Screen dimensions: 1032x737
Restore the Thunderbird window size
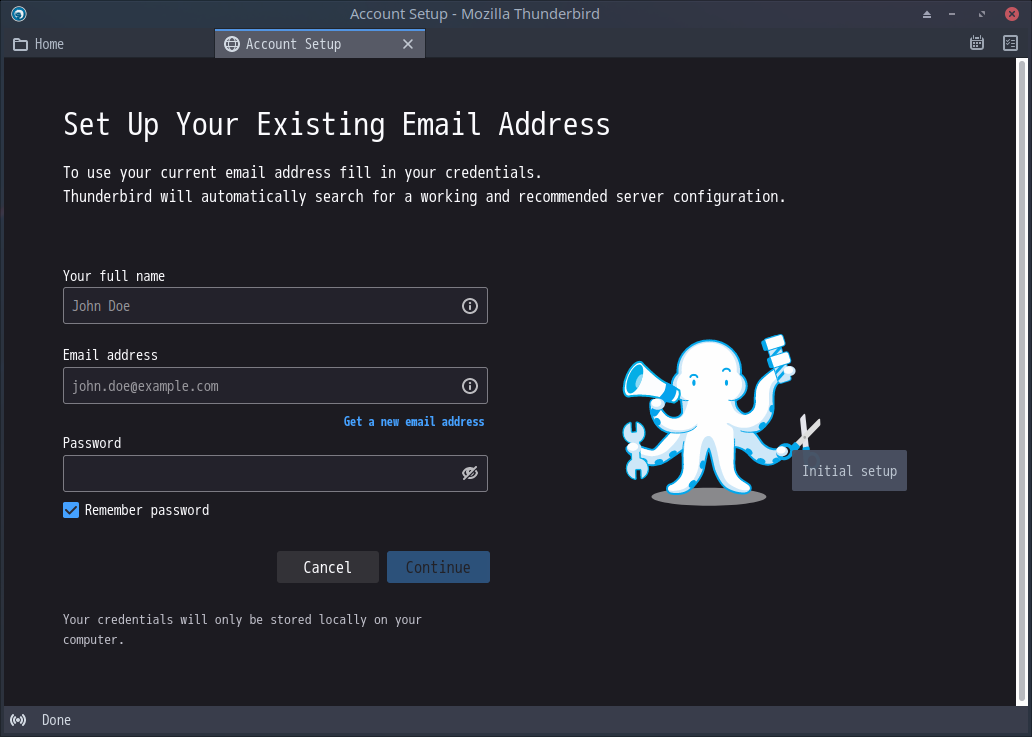click(982, 14)
